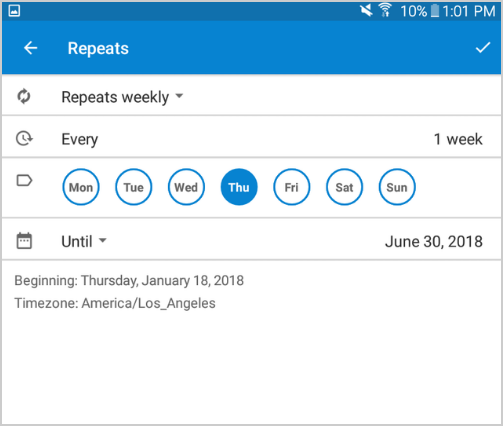
Task: Tap the clock interval icon
Action: tap(24, 138)
